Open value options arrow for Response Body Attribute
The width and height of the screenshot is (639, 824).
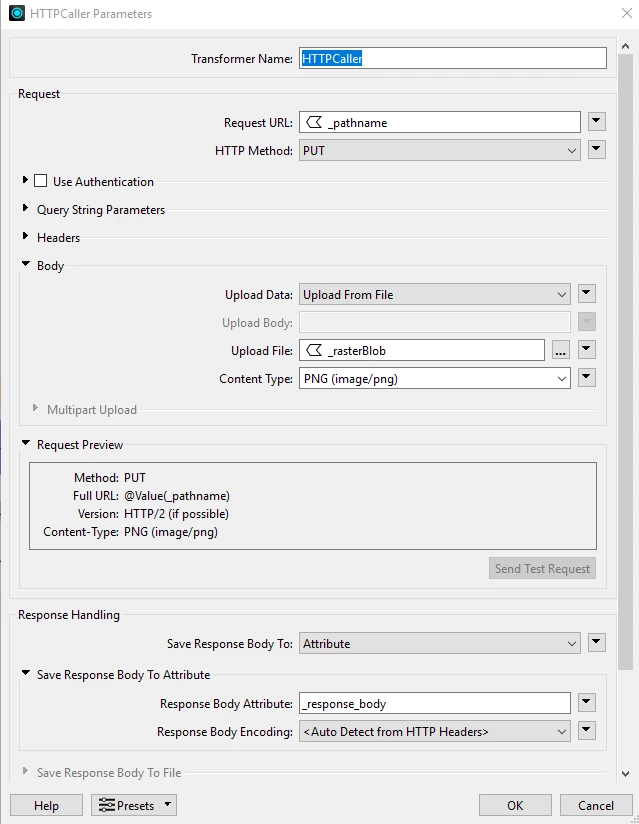(586, 702)
